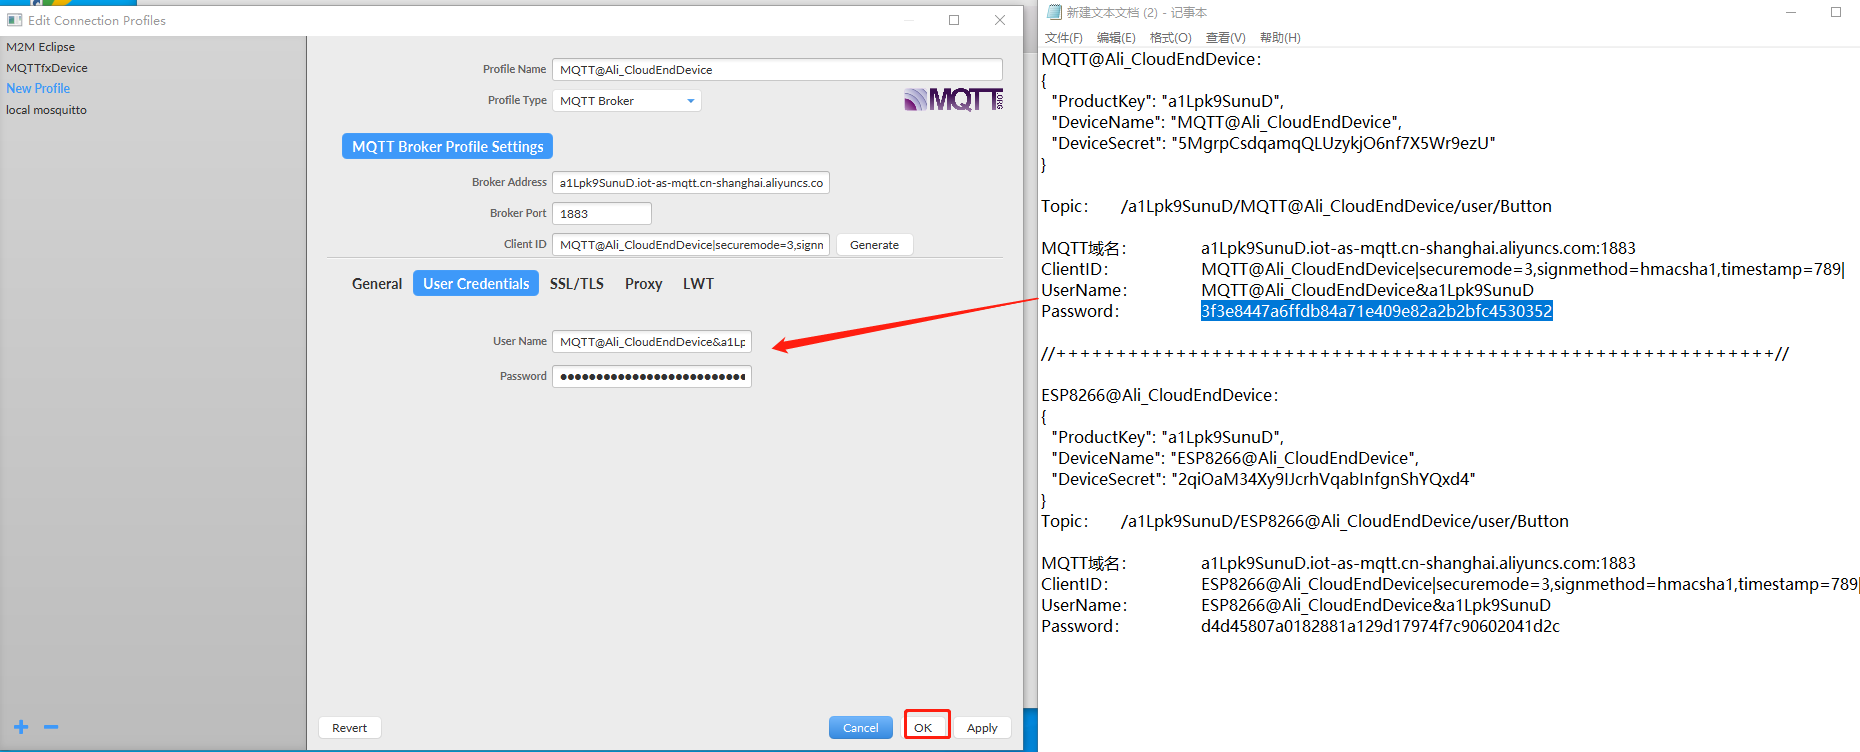1860x752 pixels.
Task: Switch to the User Credentials tab
Action: [x=476, y=284]
